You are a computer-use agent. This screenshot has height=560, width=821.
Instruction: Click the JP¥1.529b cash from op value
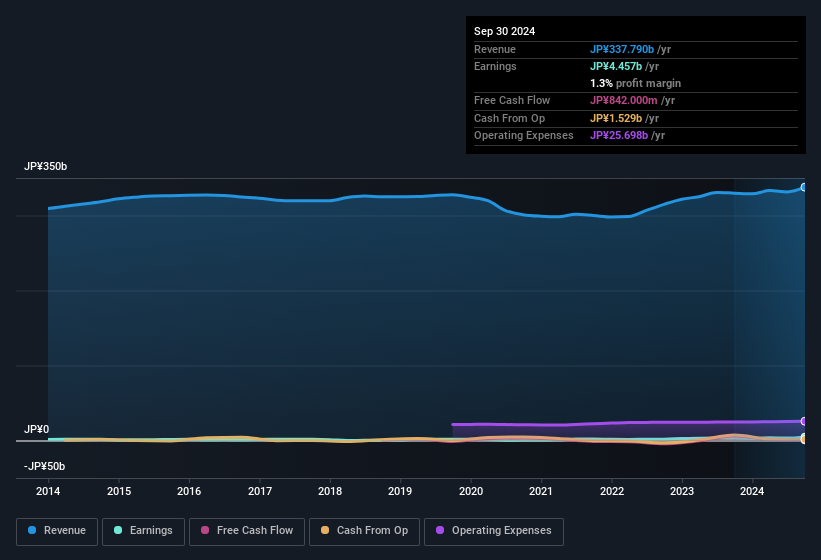(616, 118)
